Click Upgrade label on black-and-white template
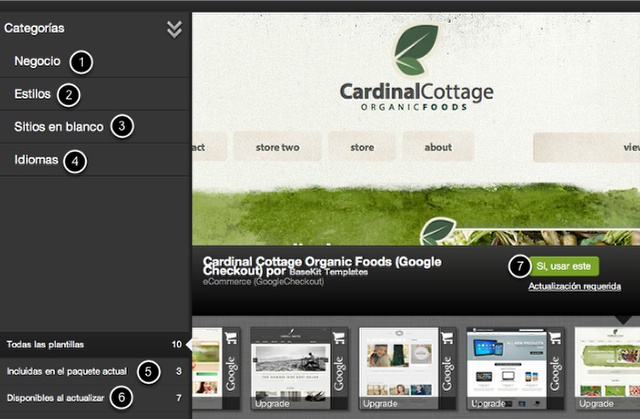640x419 pixels. (x=272, y=403)
